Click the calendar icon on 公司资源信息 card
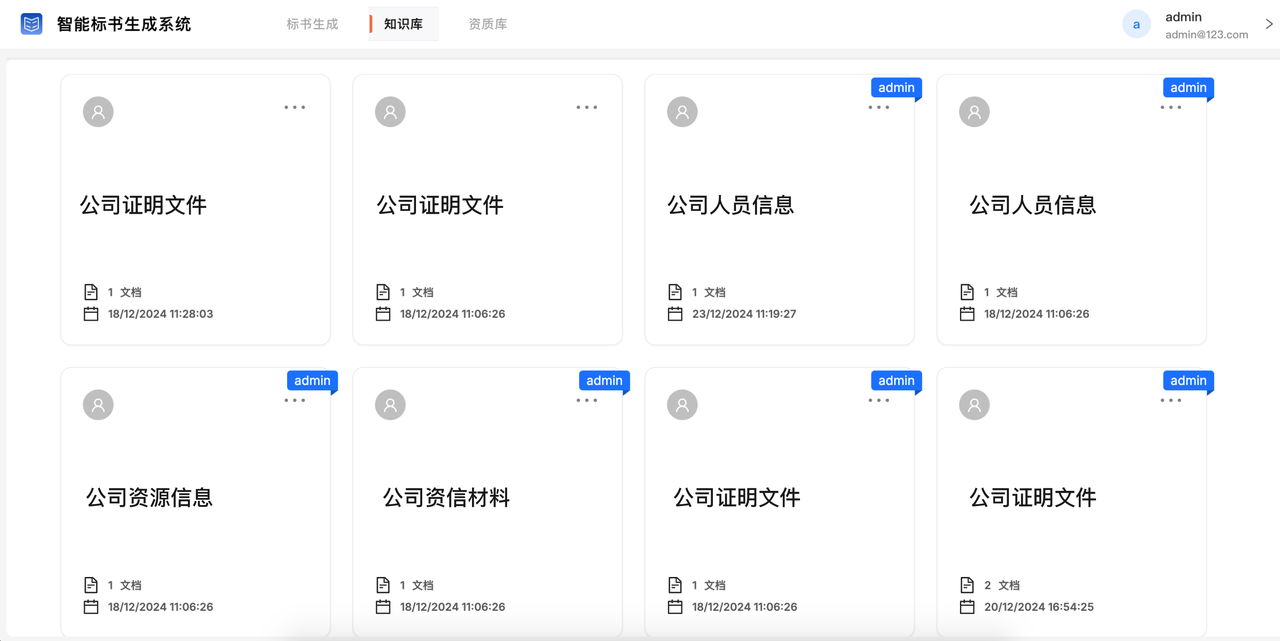Viewport: 1280px width, 641px height. (x=91, y=607)
